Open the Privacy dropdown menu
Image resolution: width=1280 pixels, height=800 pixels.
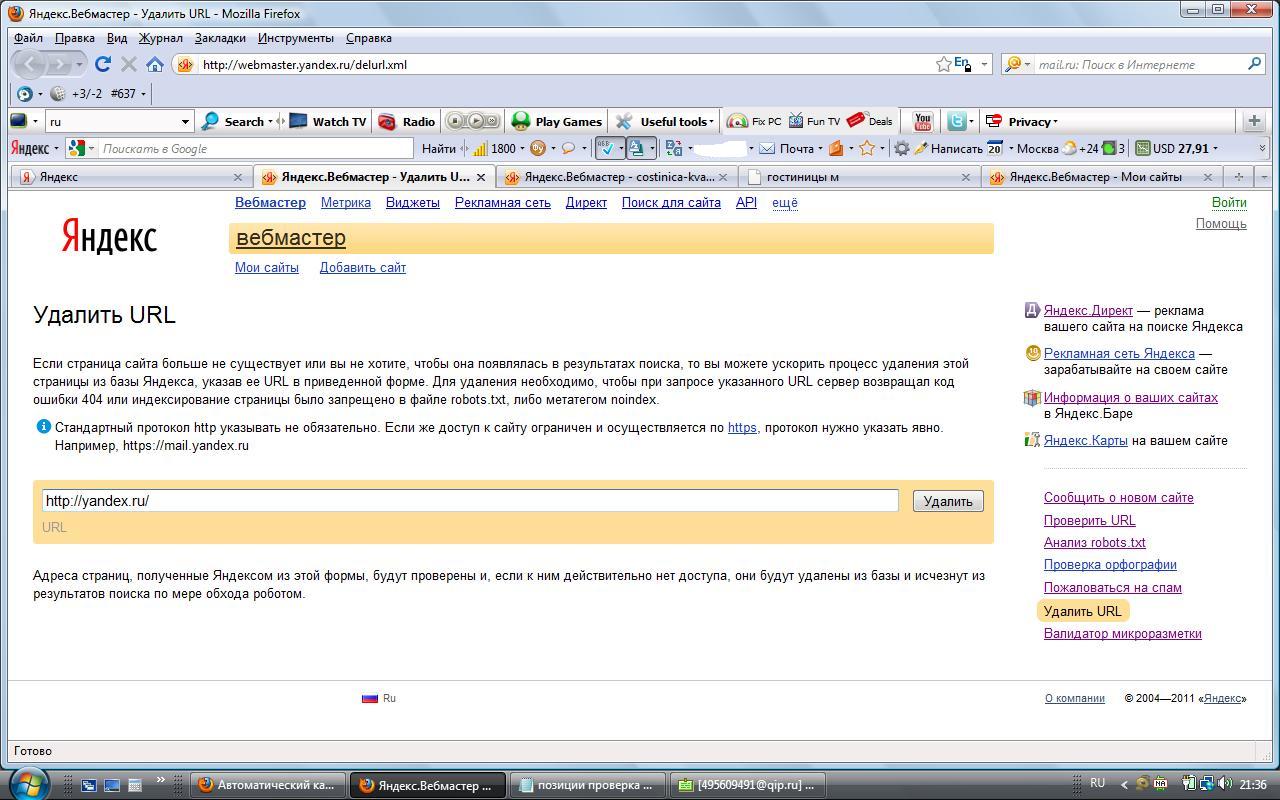point(1022,121)
